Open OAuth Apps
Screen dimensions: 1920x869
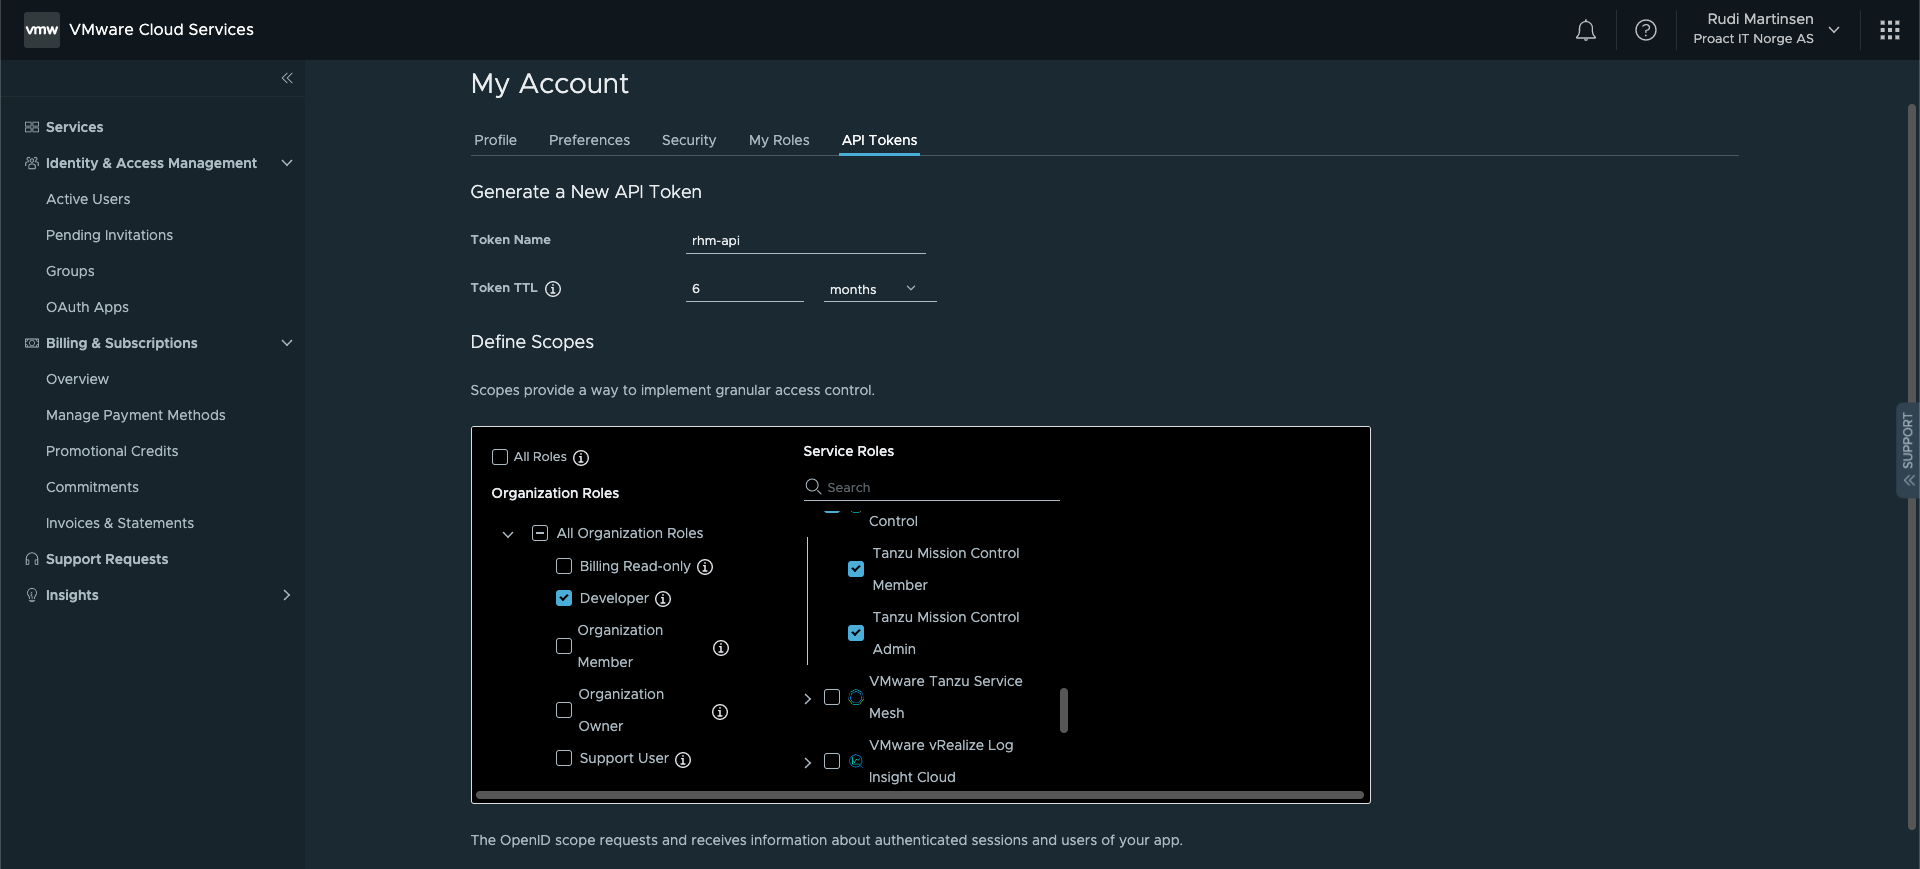(87, 307)
